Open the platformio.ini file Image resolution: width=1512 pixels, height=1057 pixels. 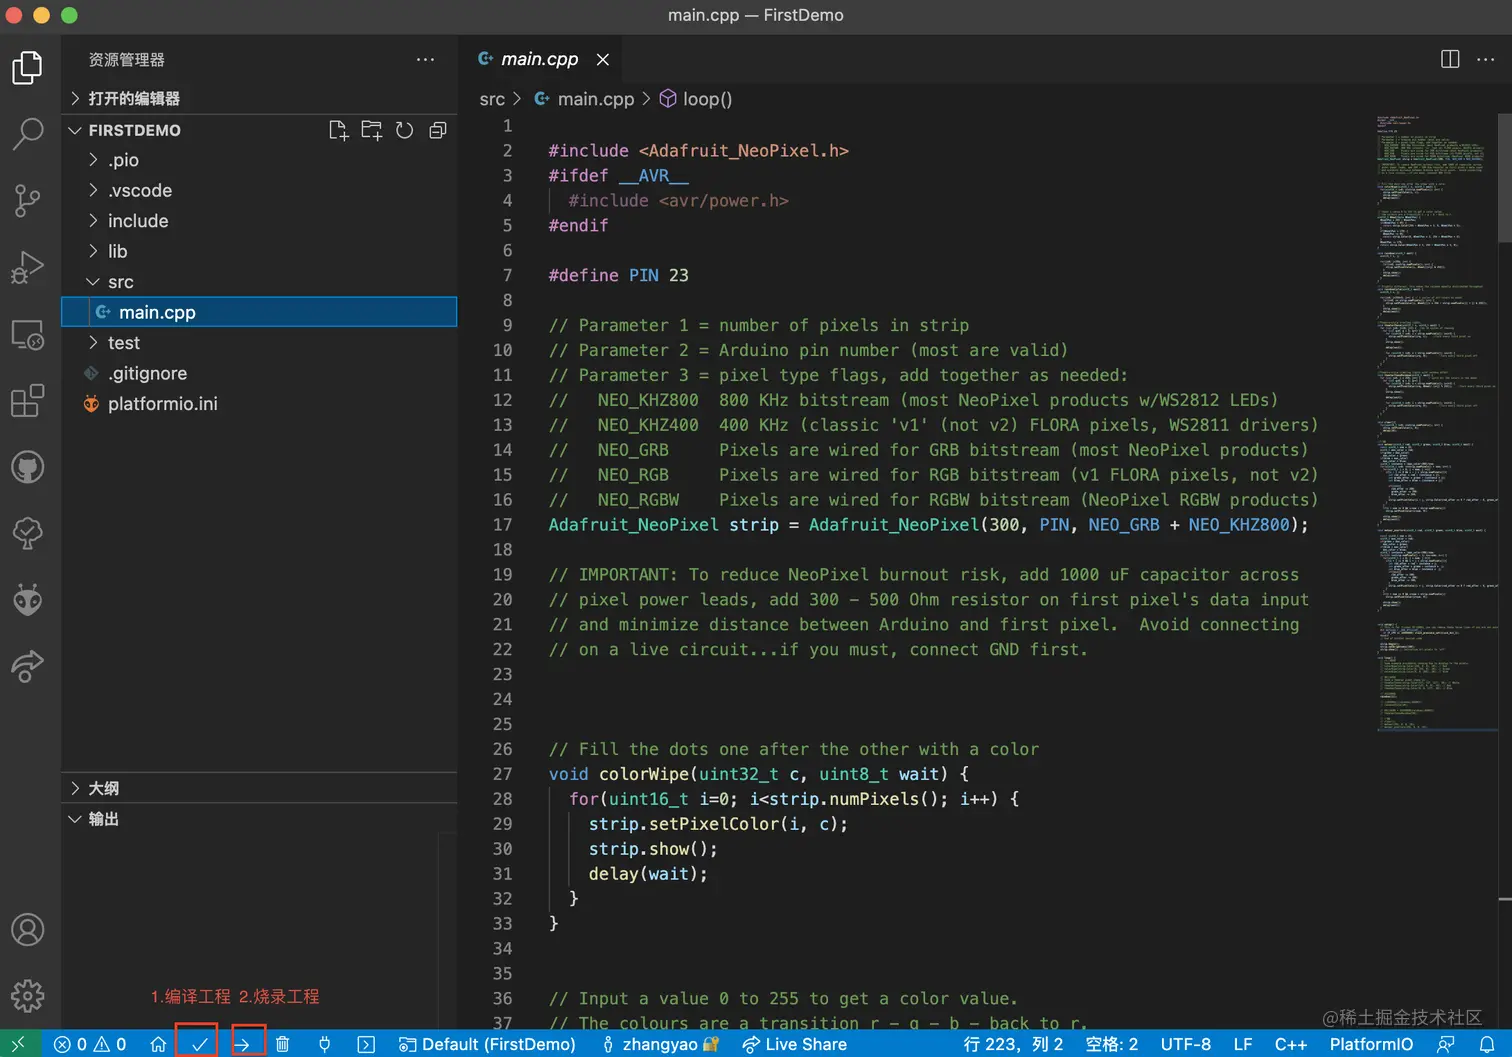coord(258,404)
